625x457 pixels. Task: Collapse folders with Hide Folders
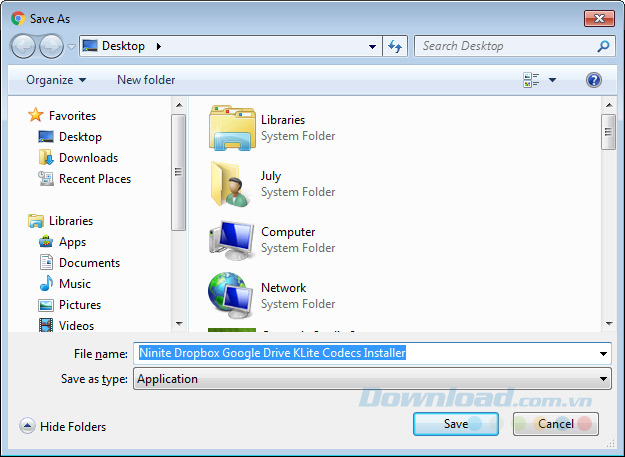63,426
